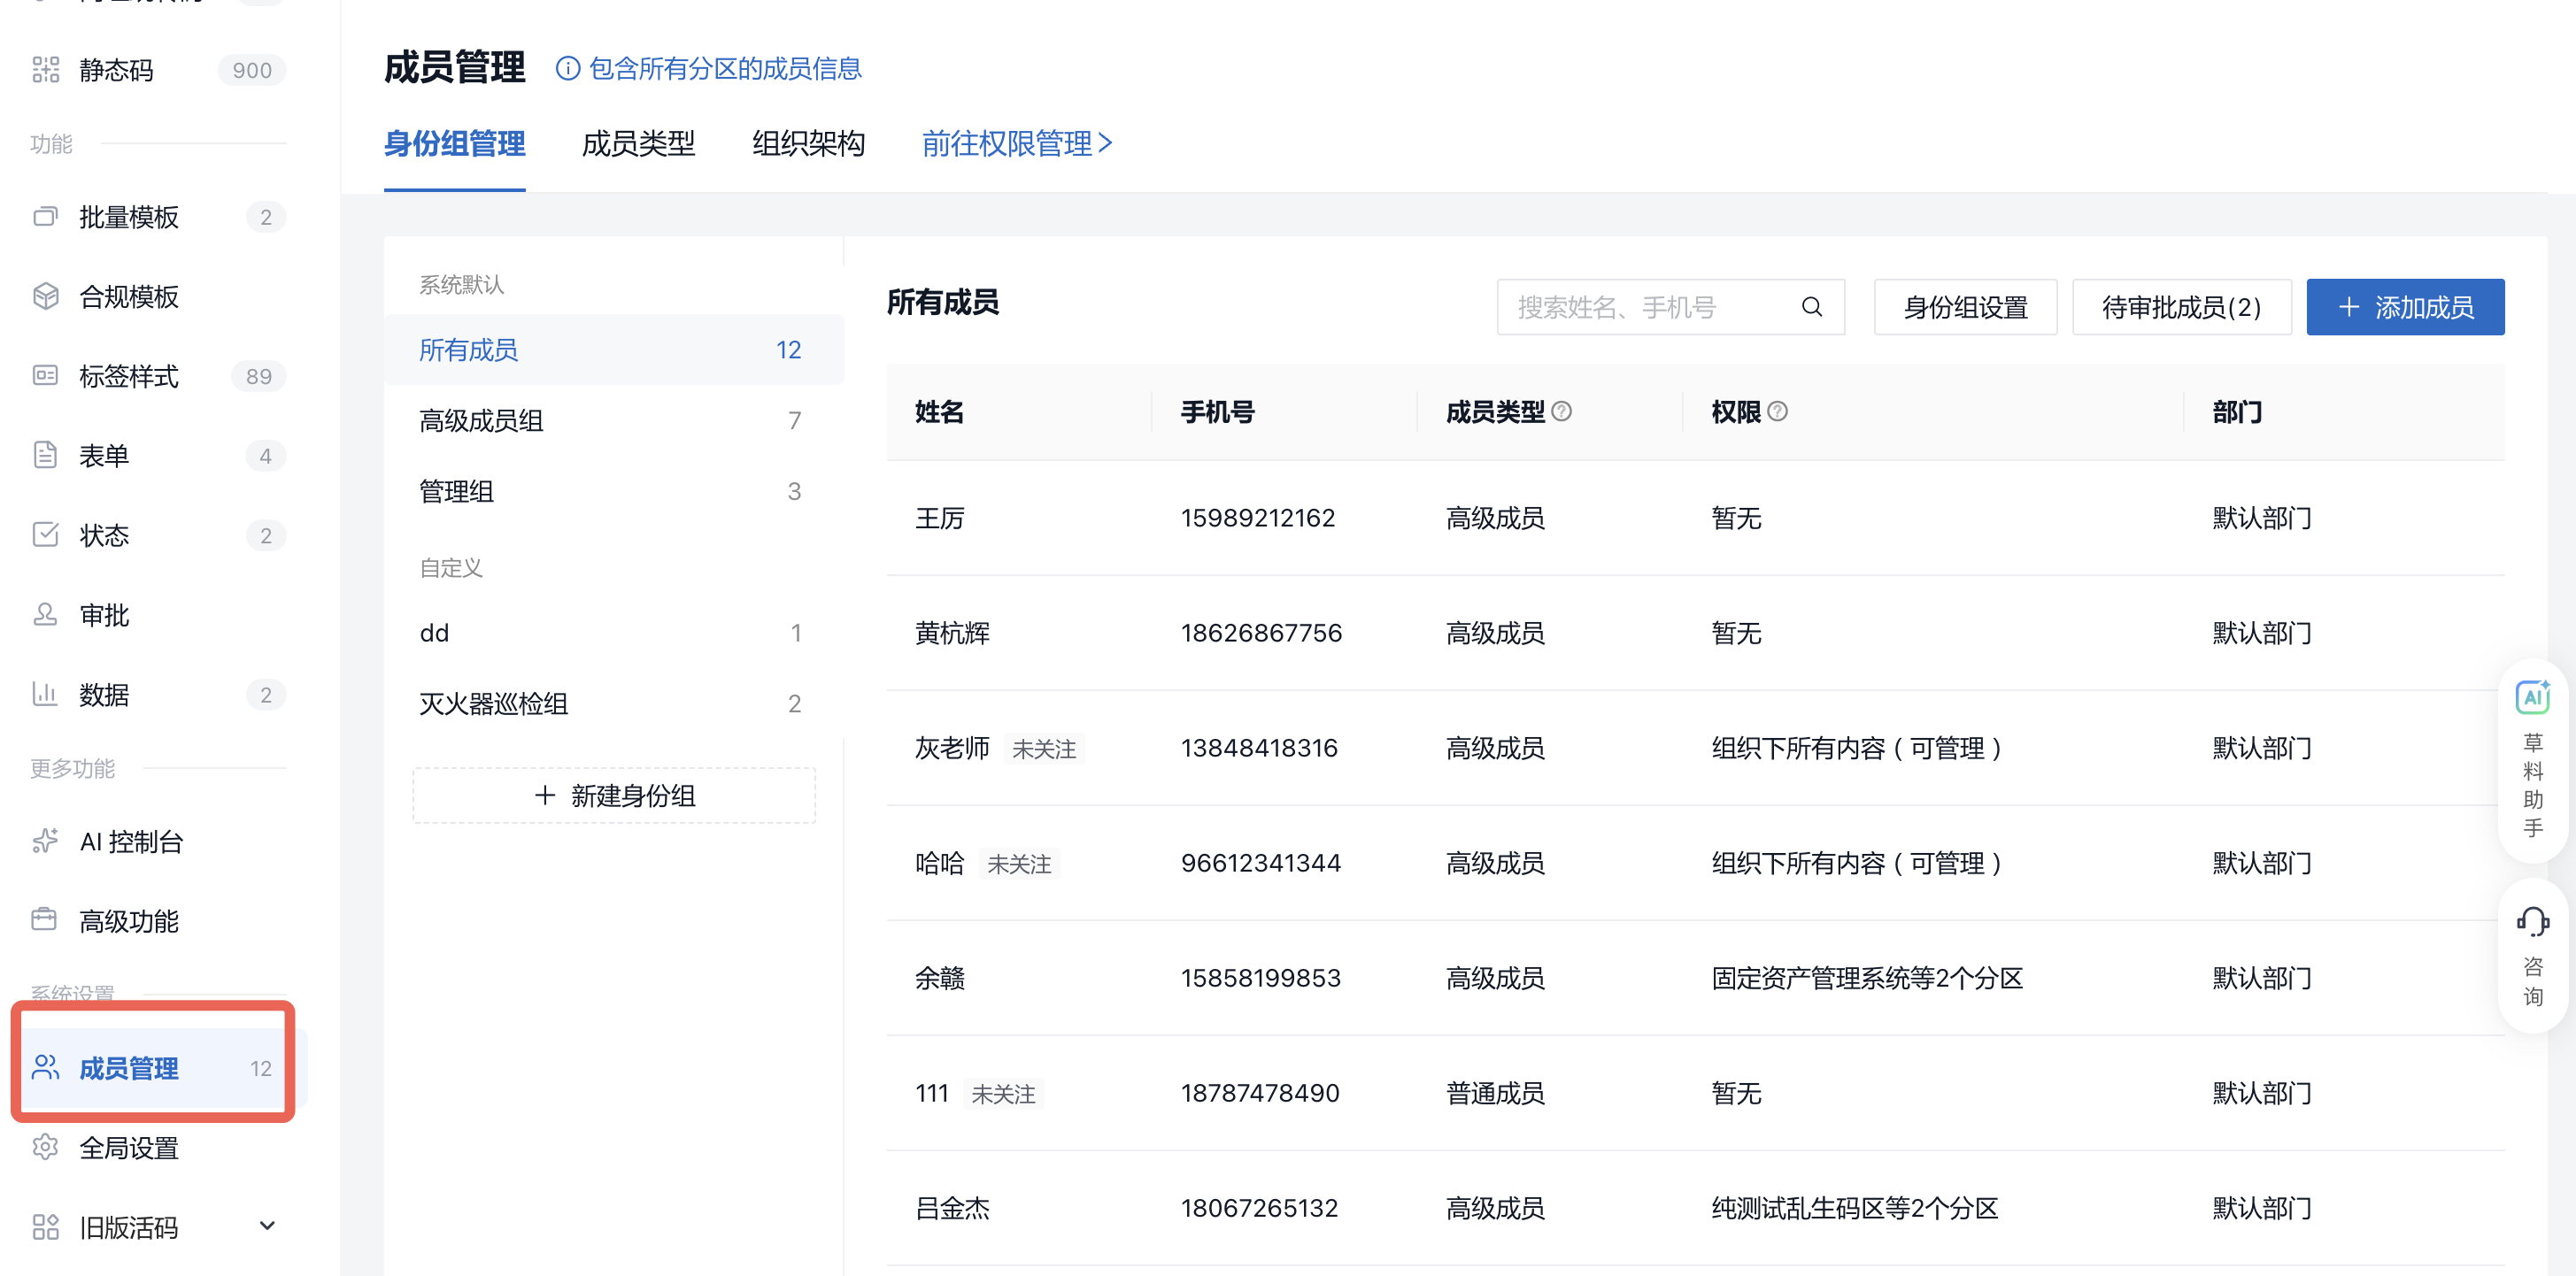This screenshot has width=2576, height=1276.
Task: Select the dd custom group
Action: 614,633
